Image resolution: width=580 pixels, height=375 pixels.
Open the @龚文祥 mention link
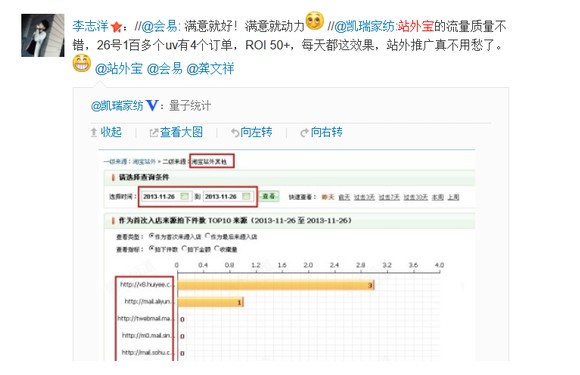(210, 68)
